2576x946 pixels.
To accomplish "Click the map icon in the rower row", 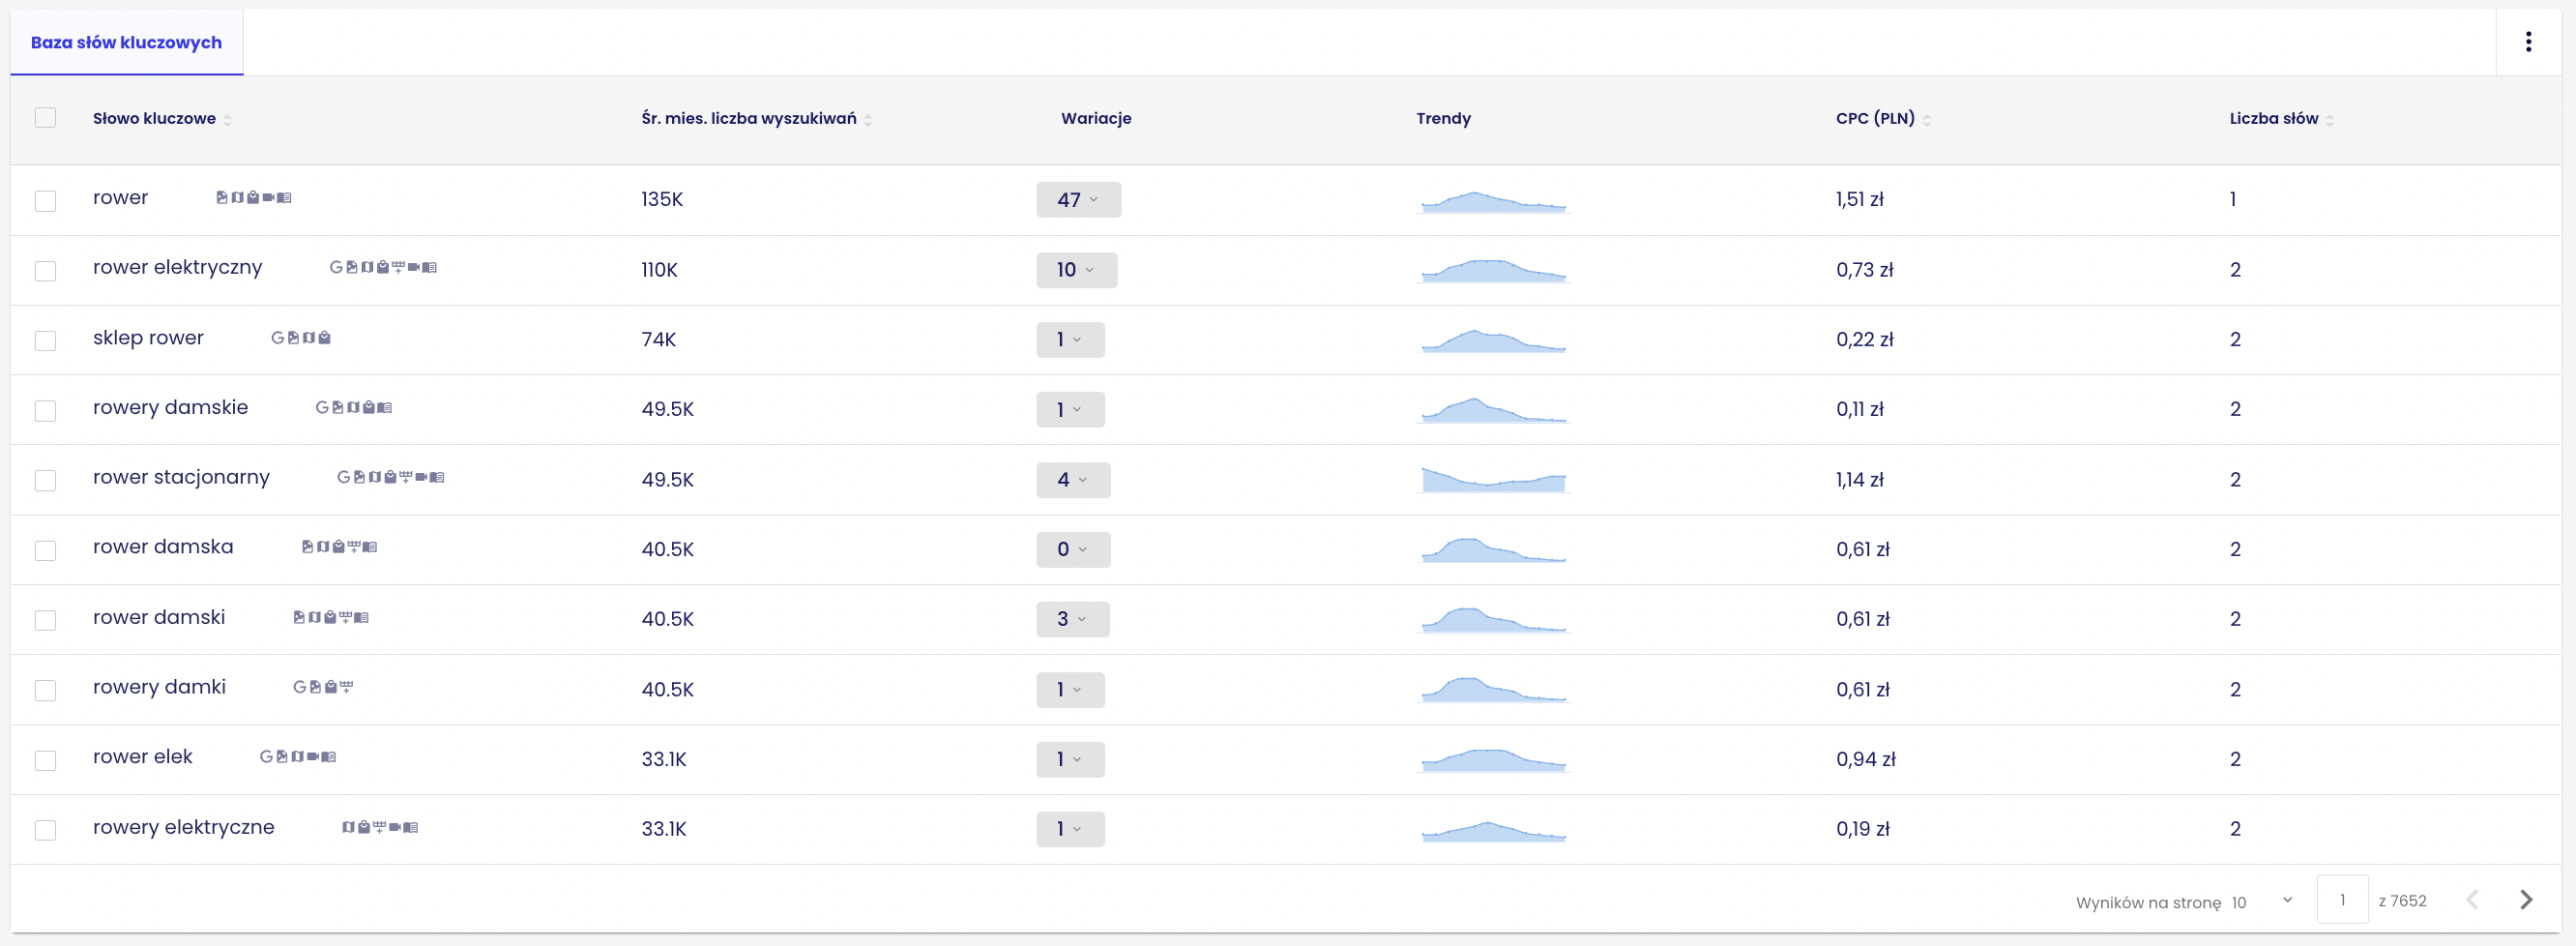I will [x=237, y=198].
